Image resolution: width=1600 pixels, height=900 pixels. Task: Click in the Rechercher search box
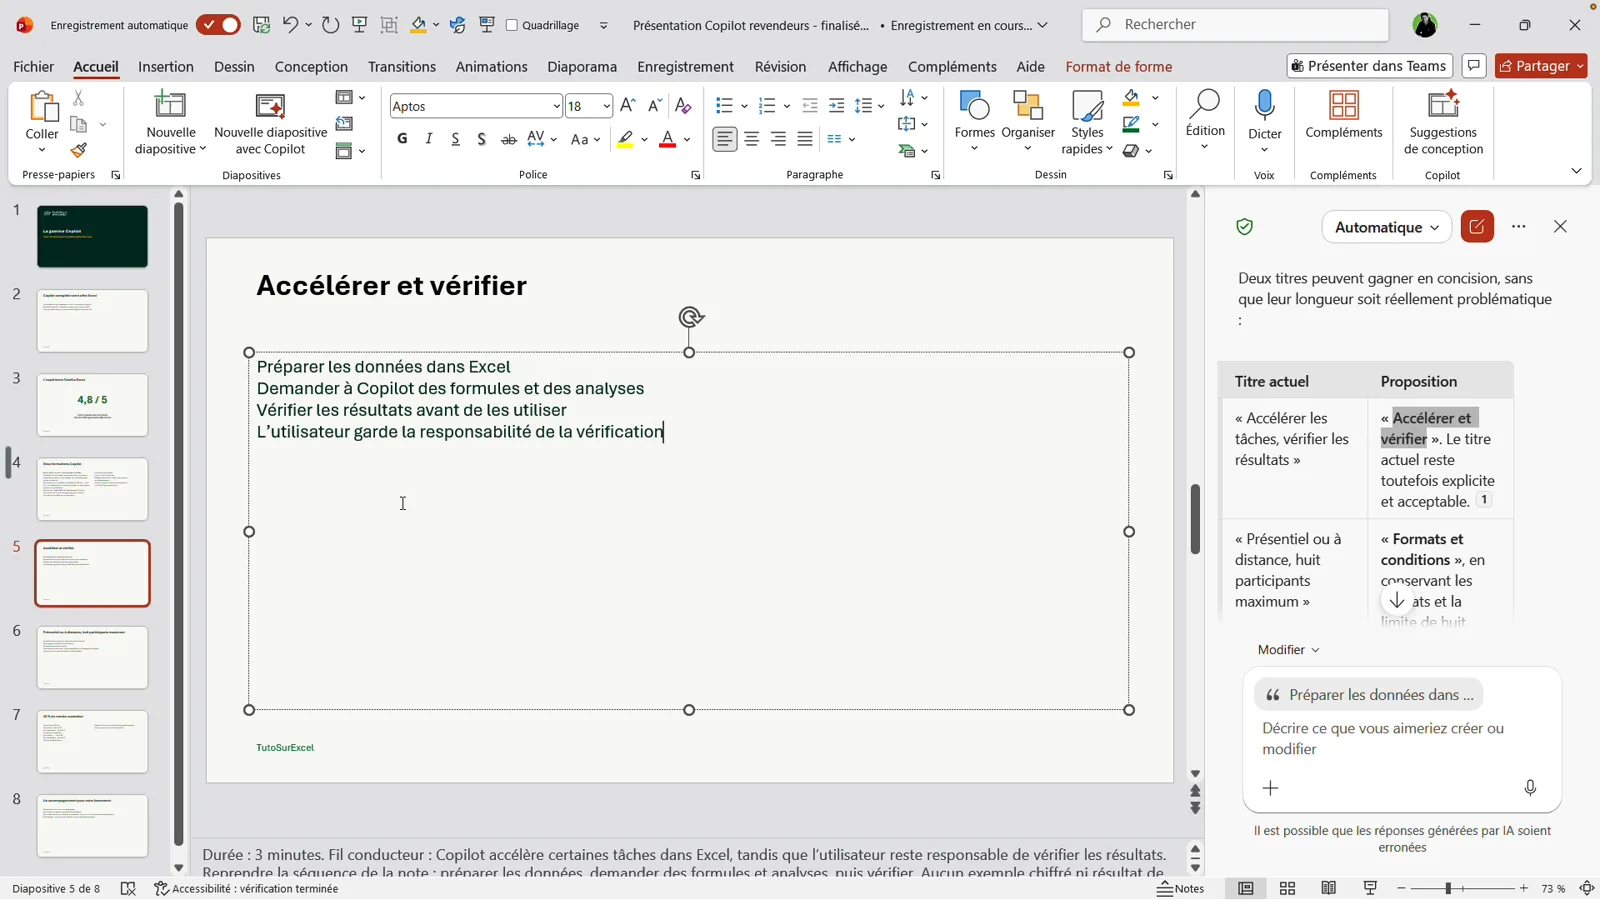point(1235,25)
